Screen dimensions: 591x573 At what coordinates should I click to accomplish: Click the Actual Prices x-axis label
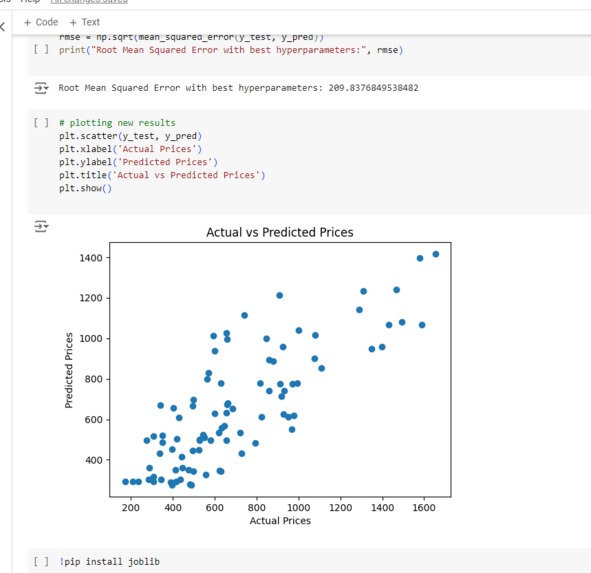point(280,521)
